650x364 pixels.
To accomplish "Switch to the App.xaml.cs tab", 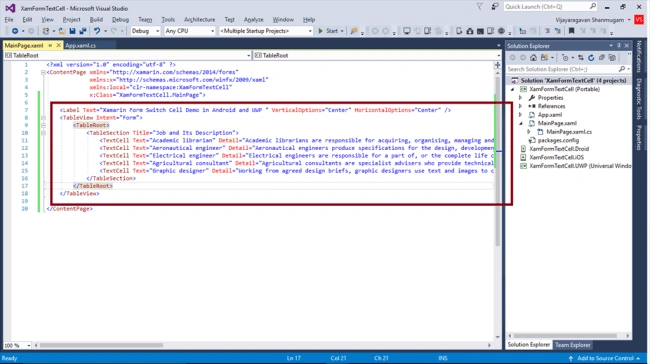I will coord(80,46).
